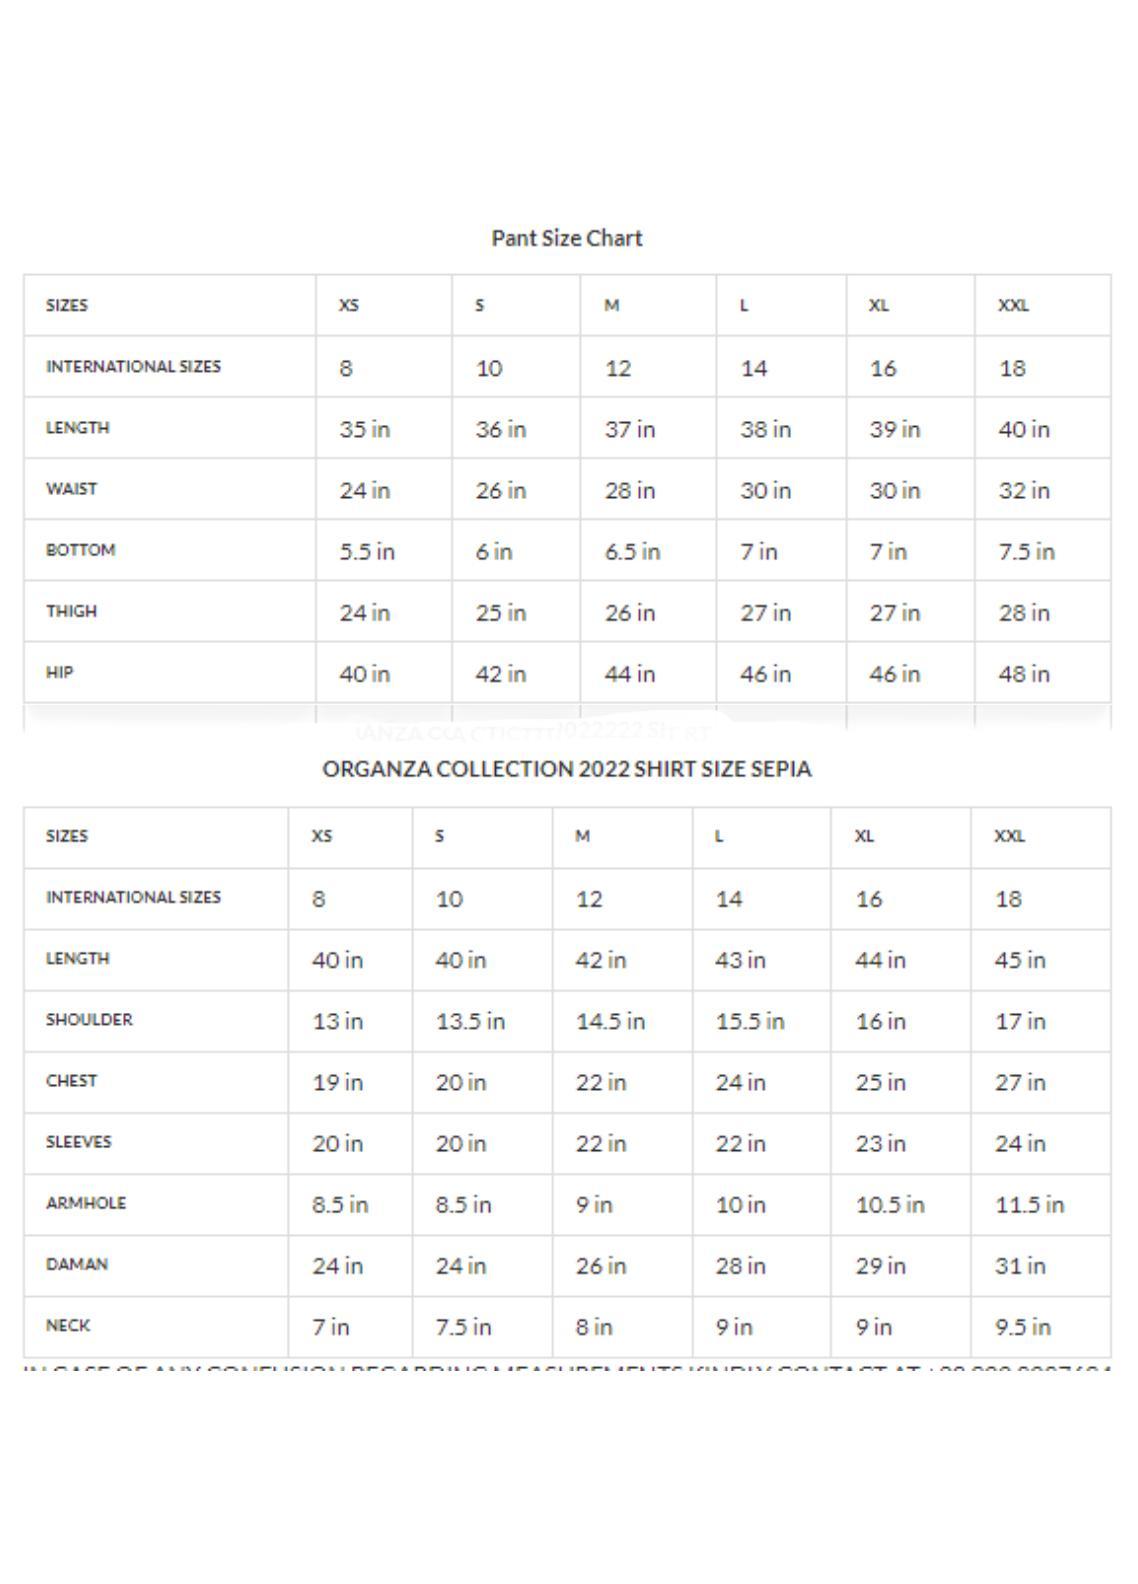Select the 6.5 in bottom measurement

(x=632, y=552)
